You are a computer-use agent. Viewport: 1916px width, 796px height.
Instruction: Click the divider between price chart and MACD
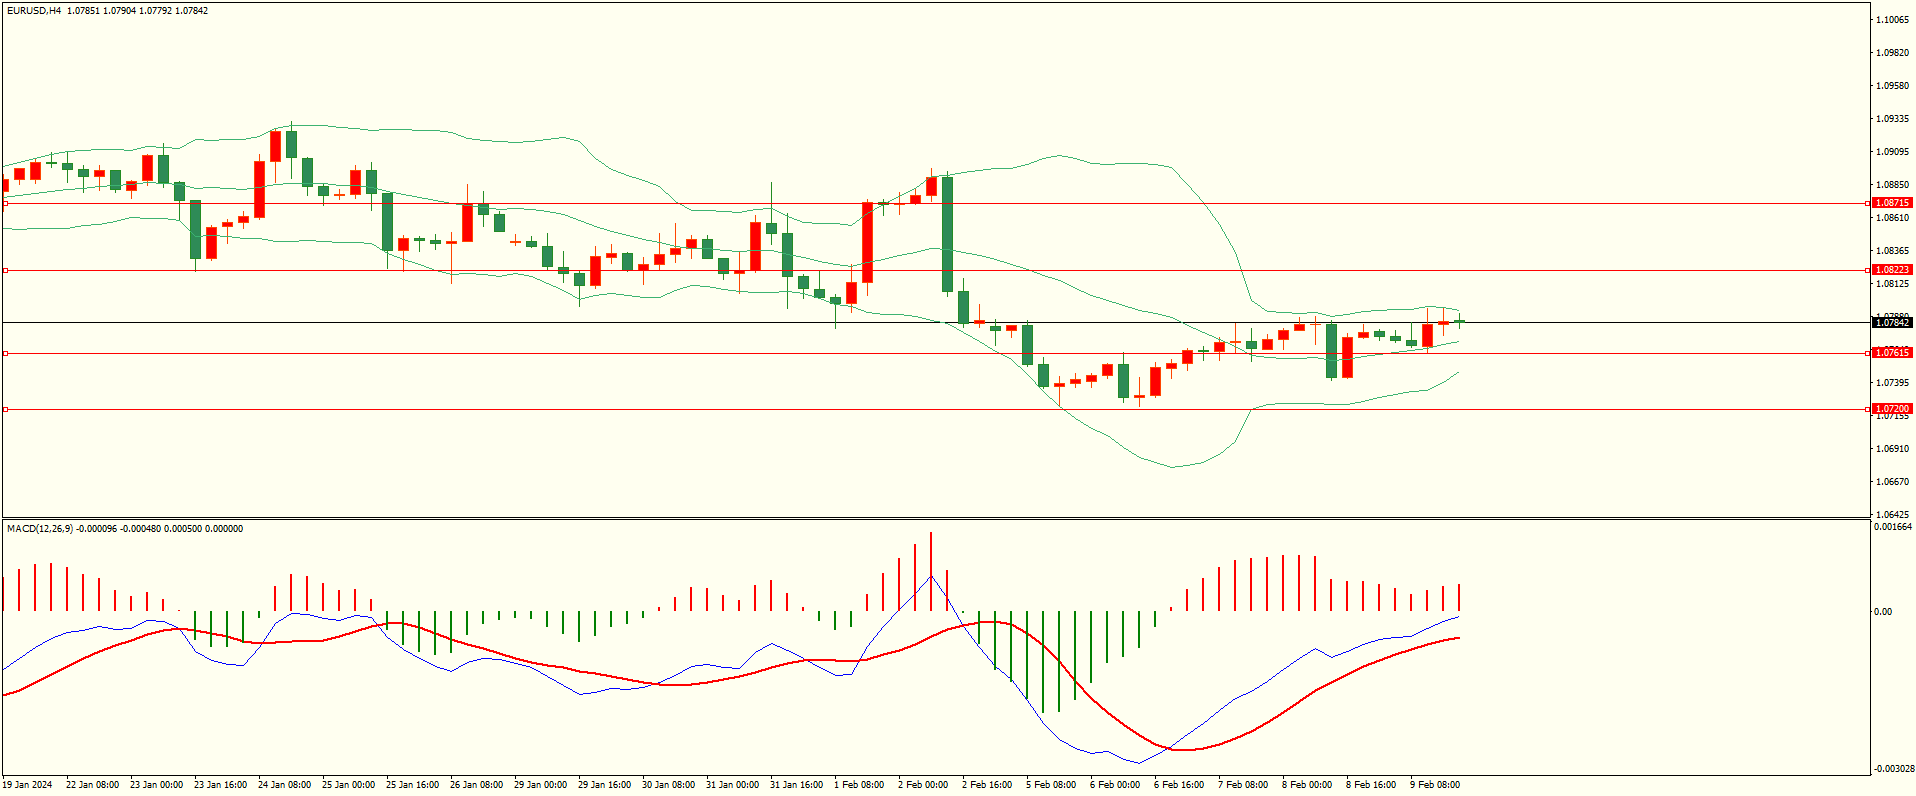tap(935, 518)
